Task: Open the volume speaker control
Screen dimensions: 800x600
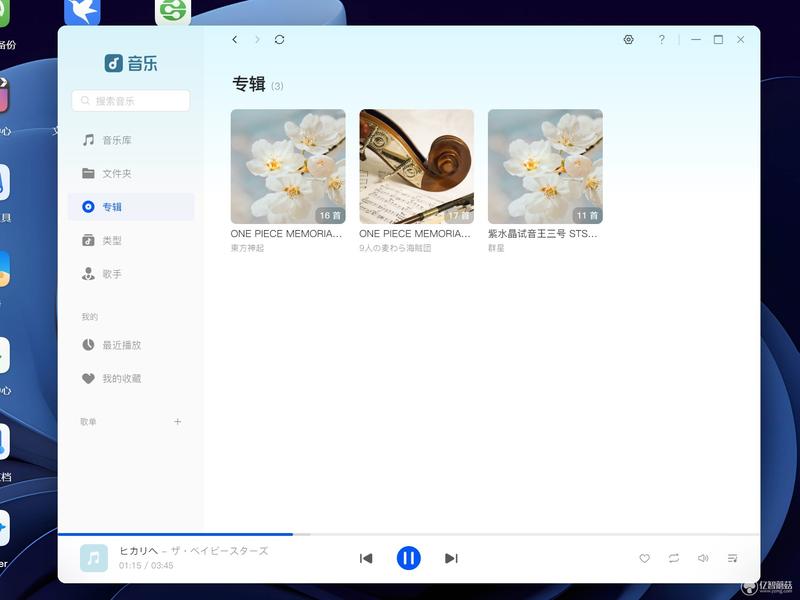Action: pos(703,558)
